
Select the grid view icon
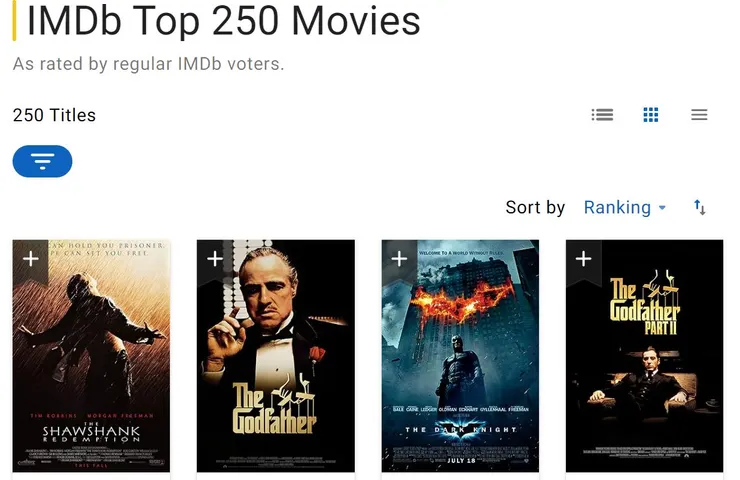coord(651,115)
